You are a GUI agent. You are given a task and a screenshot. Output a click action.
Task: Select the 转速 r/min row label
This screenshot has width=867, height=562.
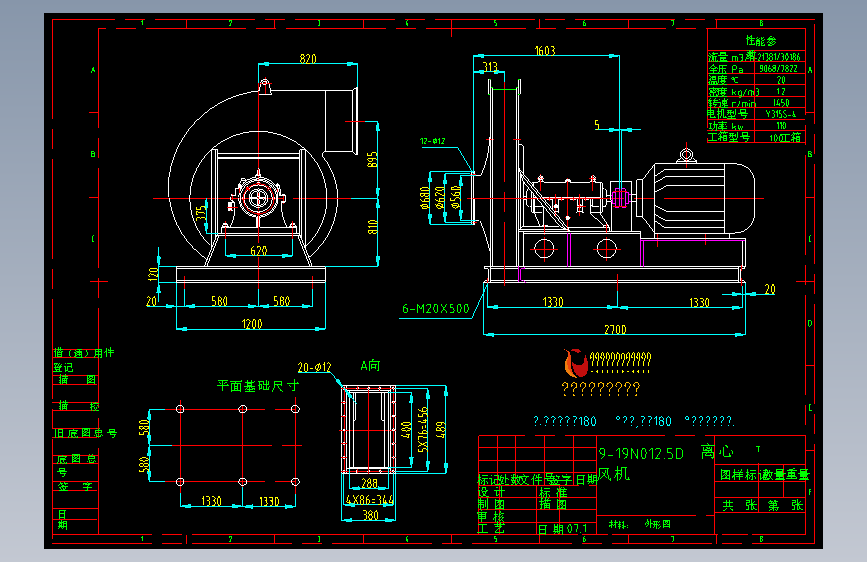pyautogui.click(x=732, y=103)
